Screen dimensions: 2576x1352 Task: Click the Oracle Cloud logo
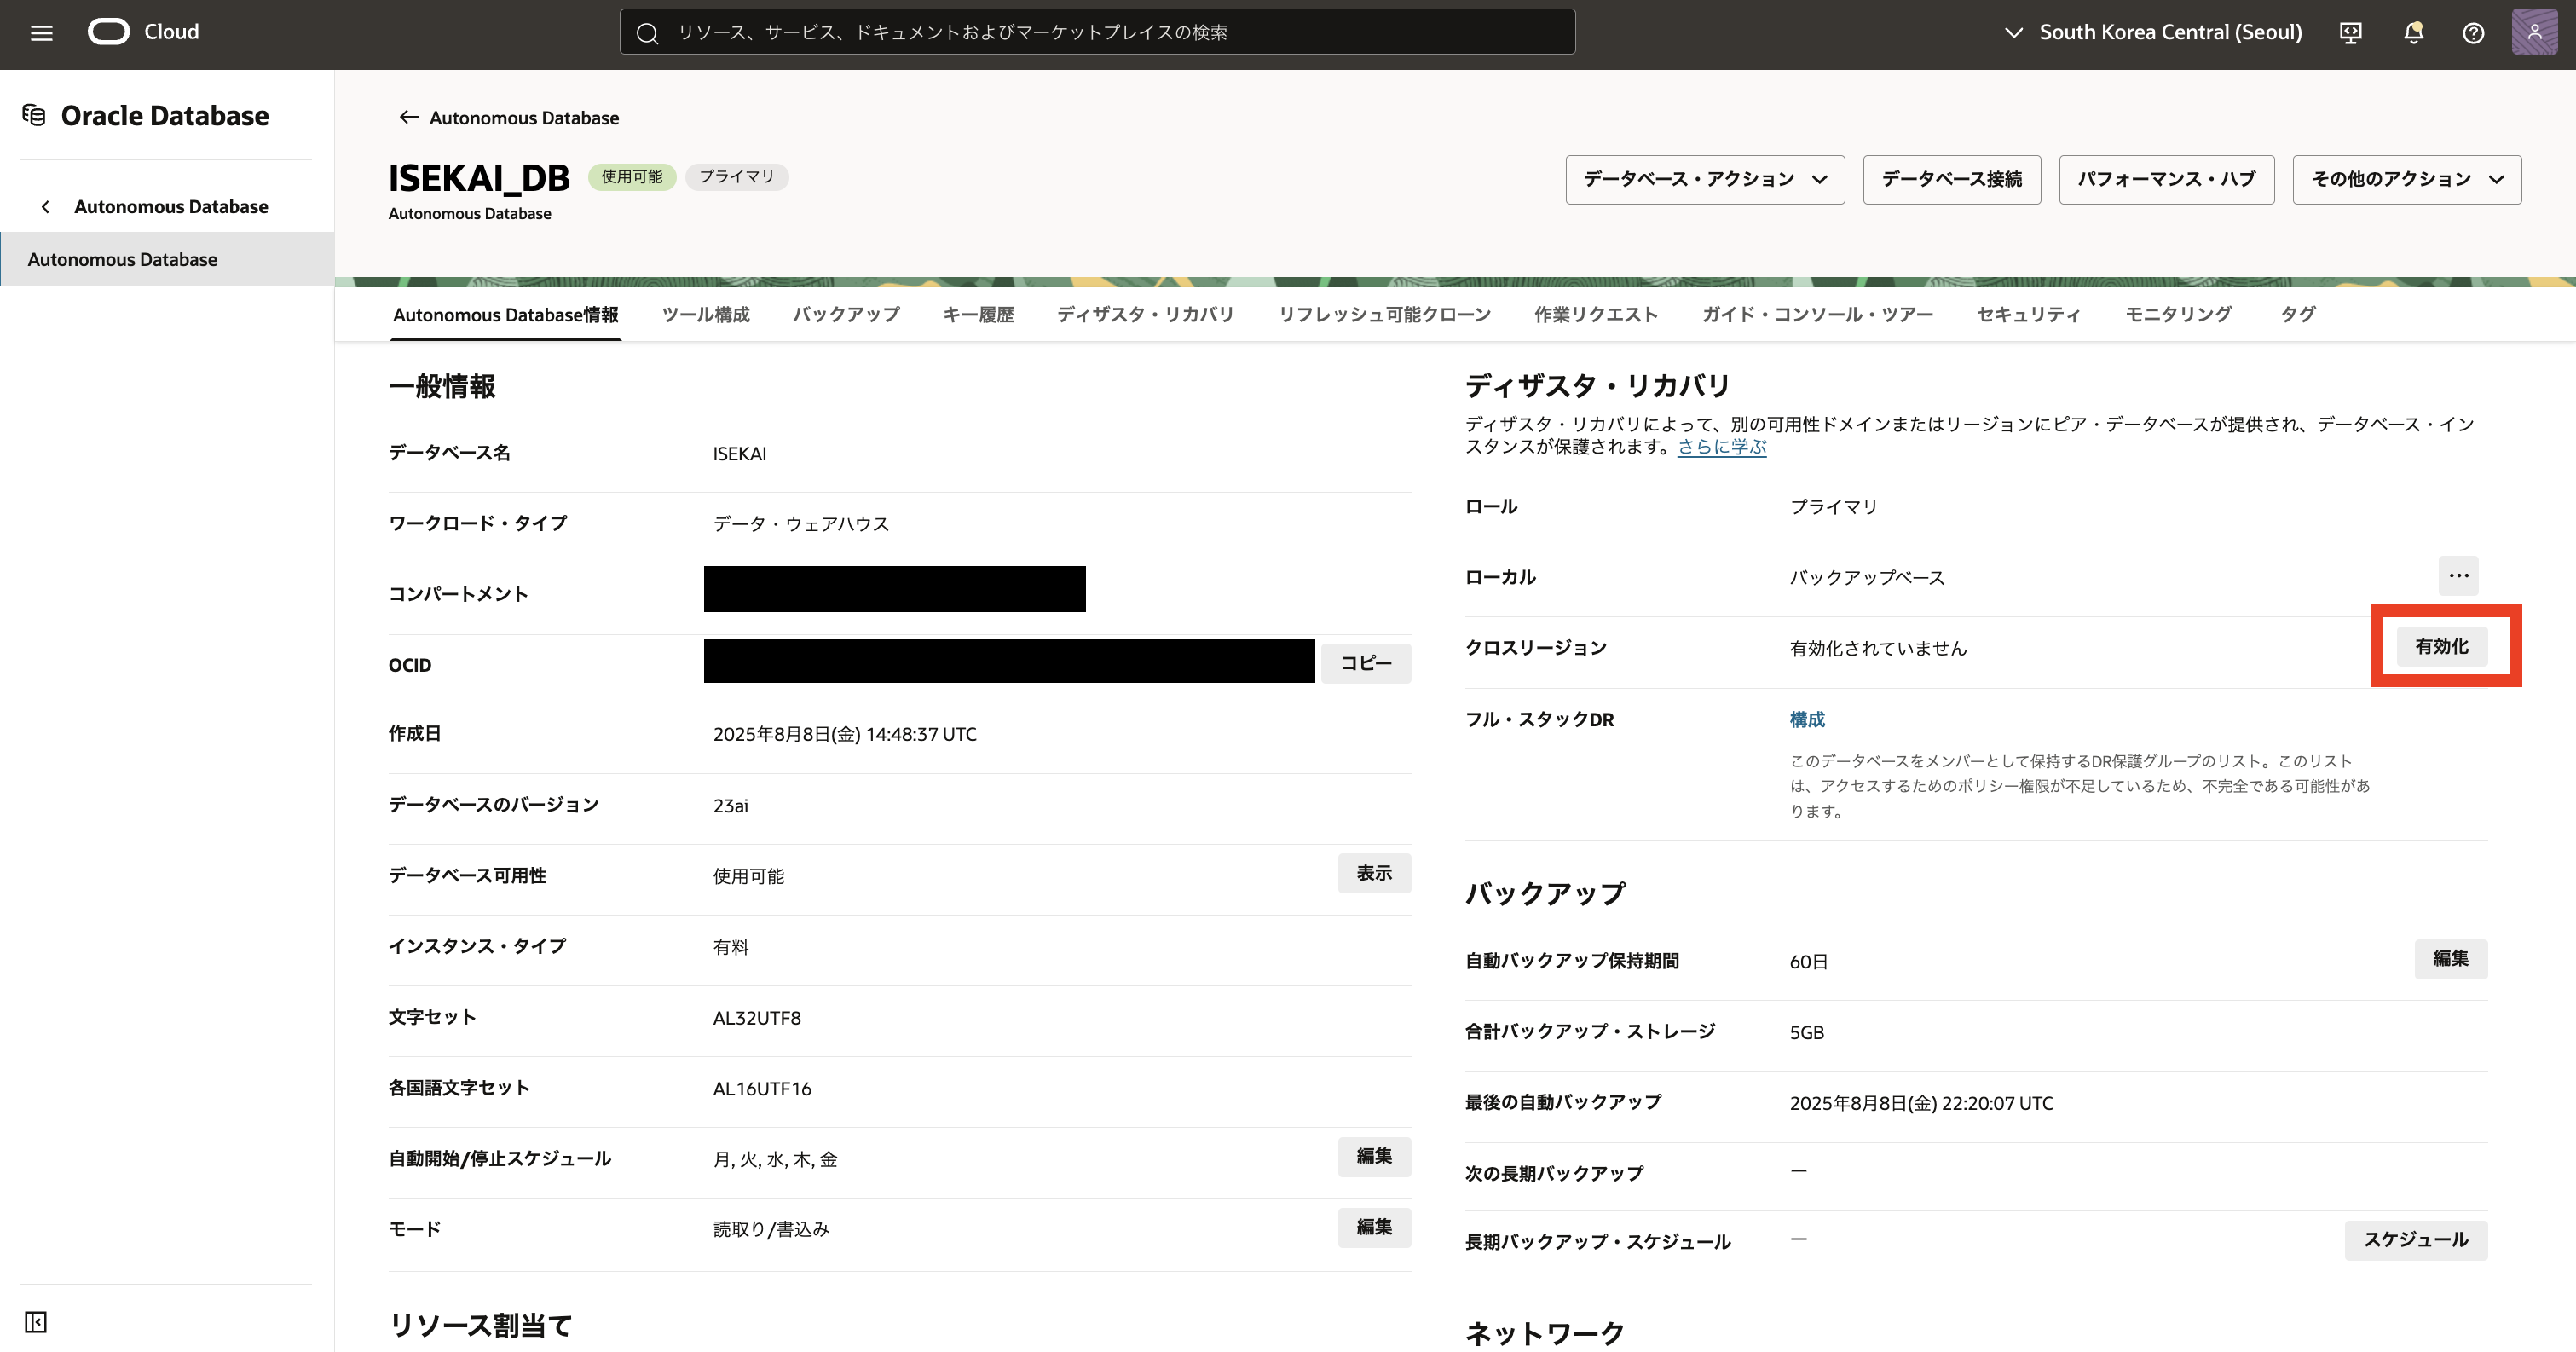coord(108,31)
